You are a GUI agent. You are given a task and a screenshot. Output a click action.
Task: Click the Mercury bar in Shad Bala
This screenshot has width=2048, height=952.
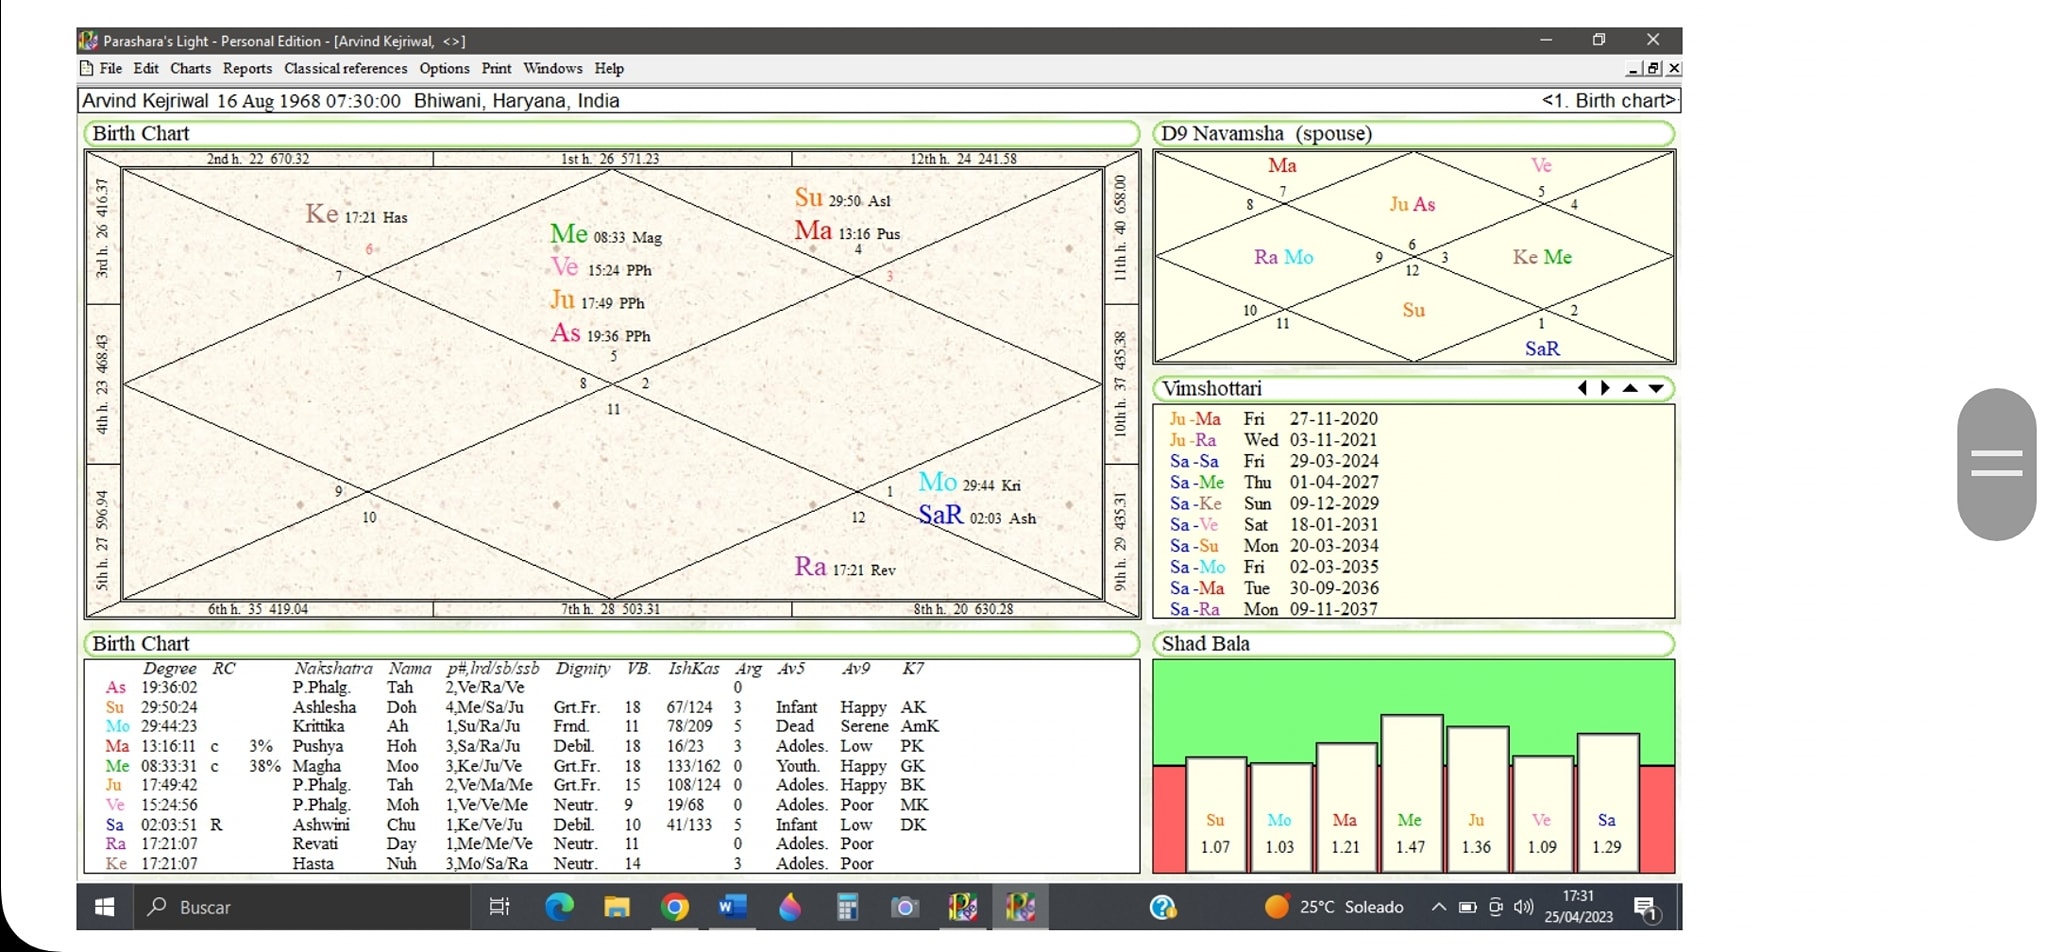point(1410,792)
